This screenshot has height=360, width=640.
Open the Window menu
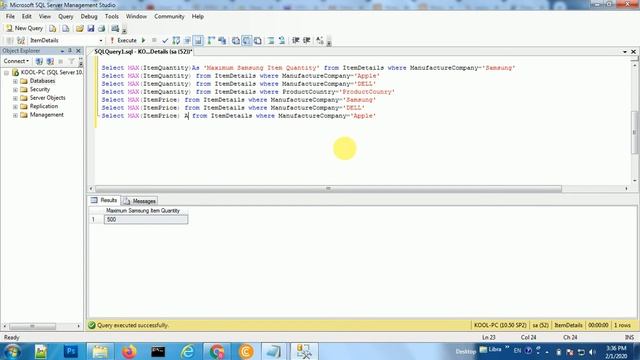(136, 17)
